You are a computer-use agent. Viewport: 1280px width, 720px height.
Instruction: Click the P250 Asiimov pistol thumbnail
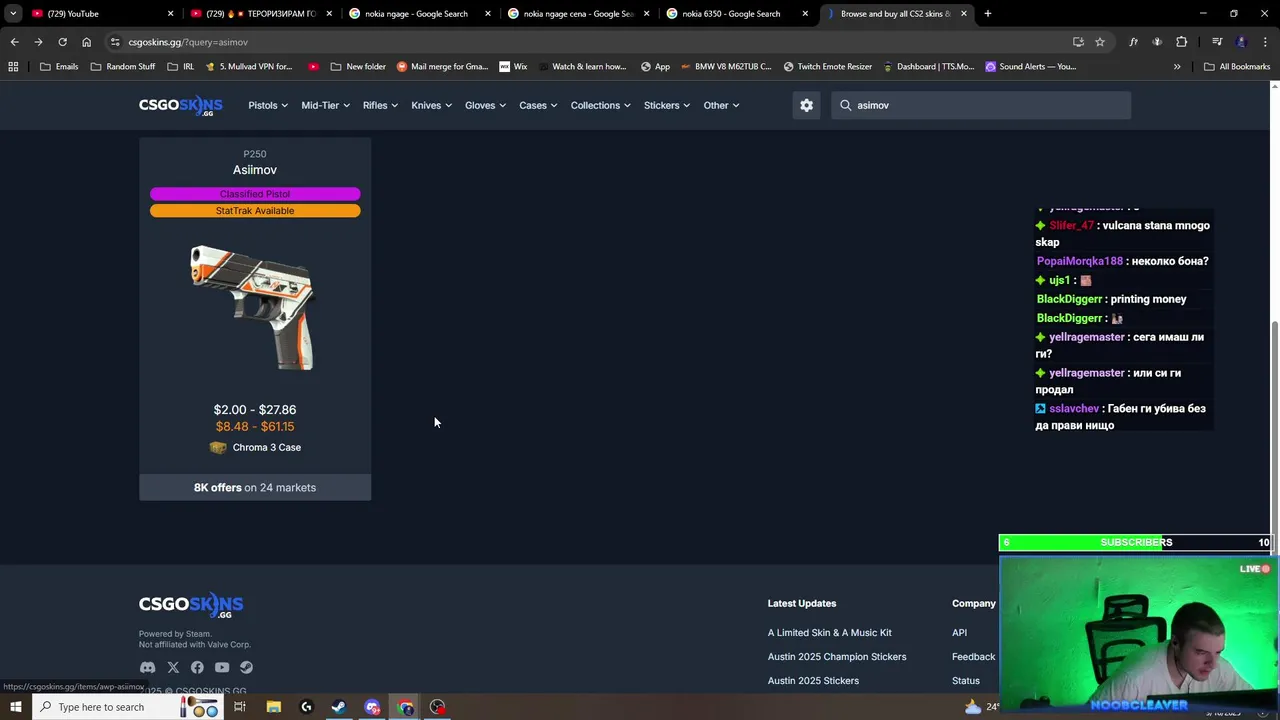(x=254, y=307)
